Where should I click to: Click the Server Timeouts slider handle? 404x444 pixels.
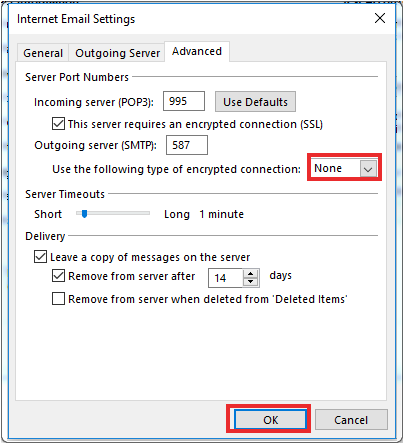(84, 214)
